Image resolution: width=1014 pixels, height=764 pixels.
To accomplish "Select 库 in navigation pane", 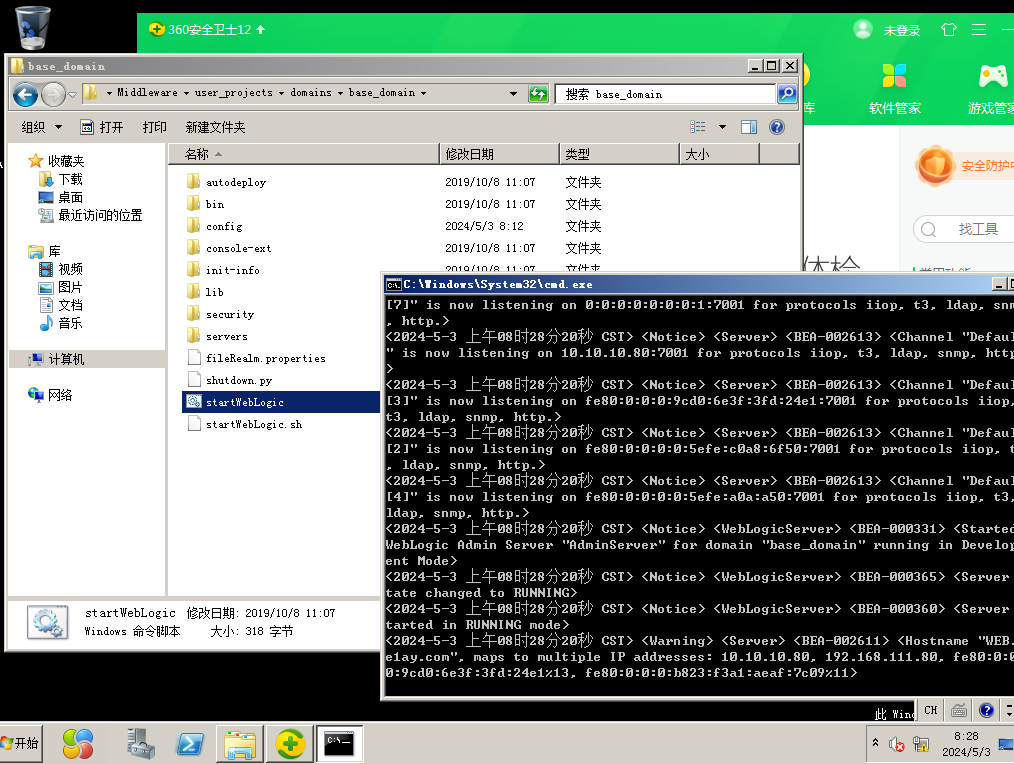I will coord(54,251).
